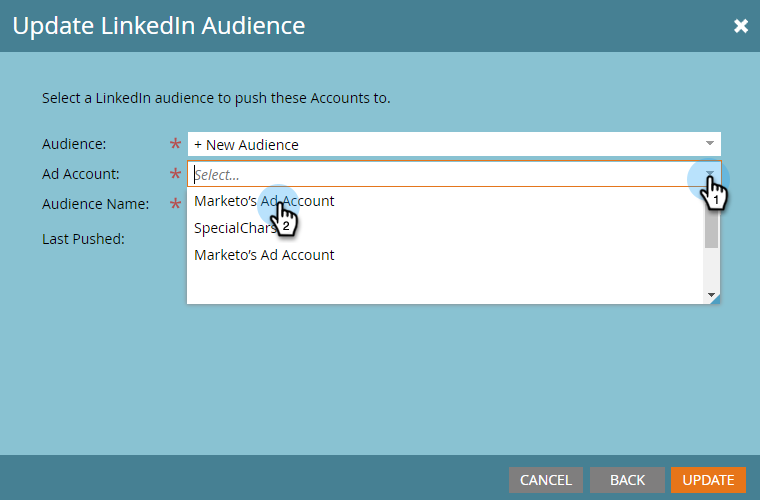Close the Update LinkedIn Audience dialog
The width and height of the screenshot is (760, 500).
pyautogui.click(x=741, y=25)
